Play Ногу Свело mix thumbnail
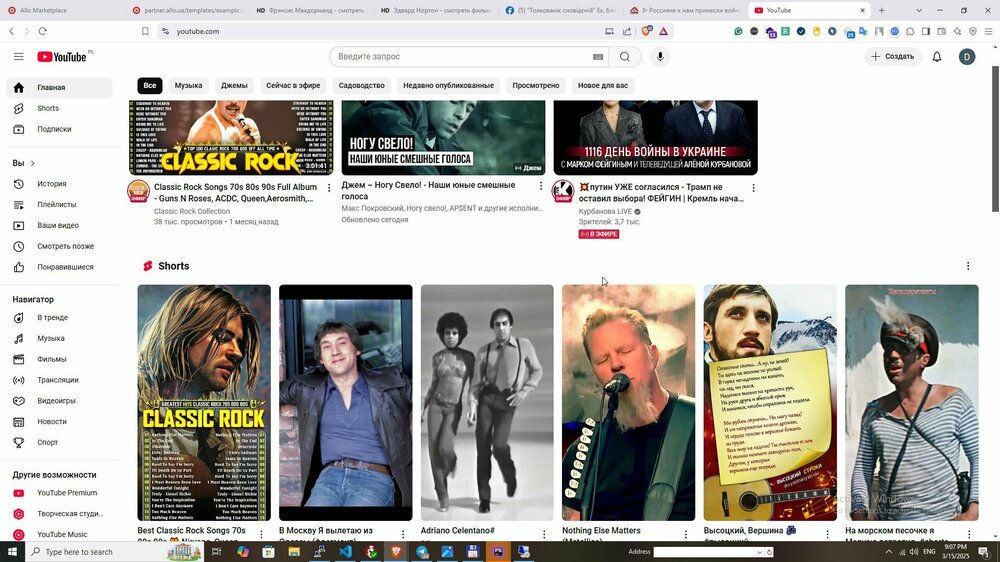 coord(443,137)
